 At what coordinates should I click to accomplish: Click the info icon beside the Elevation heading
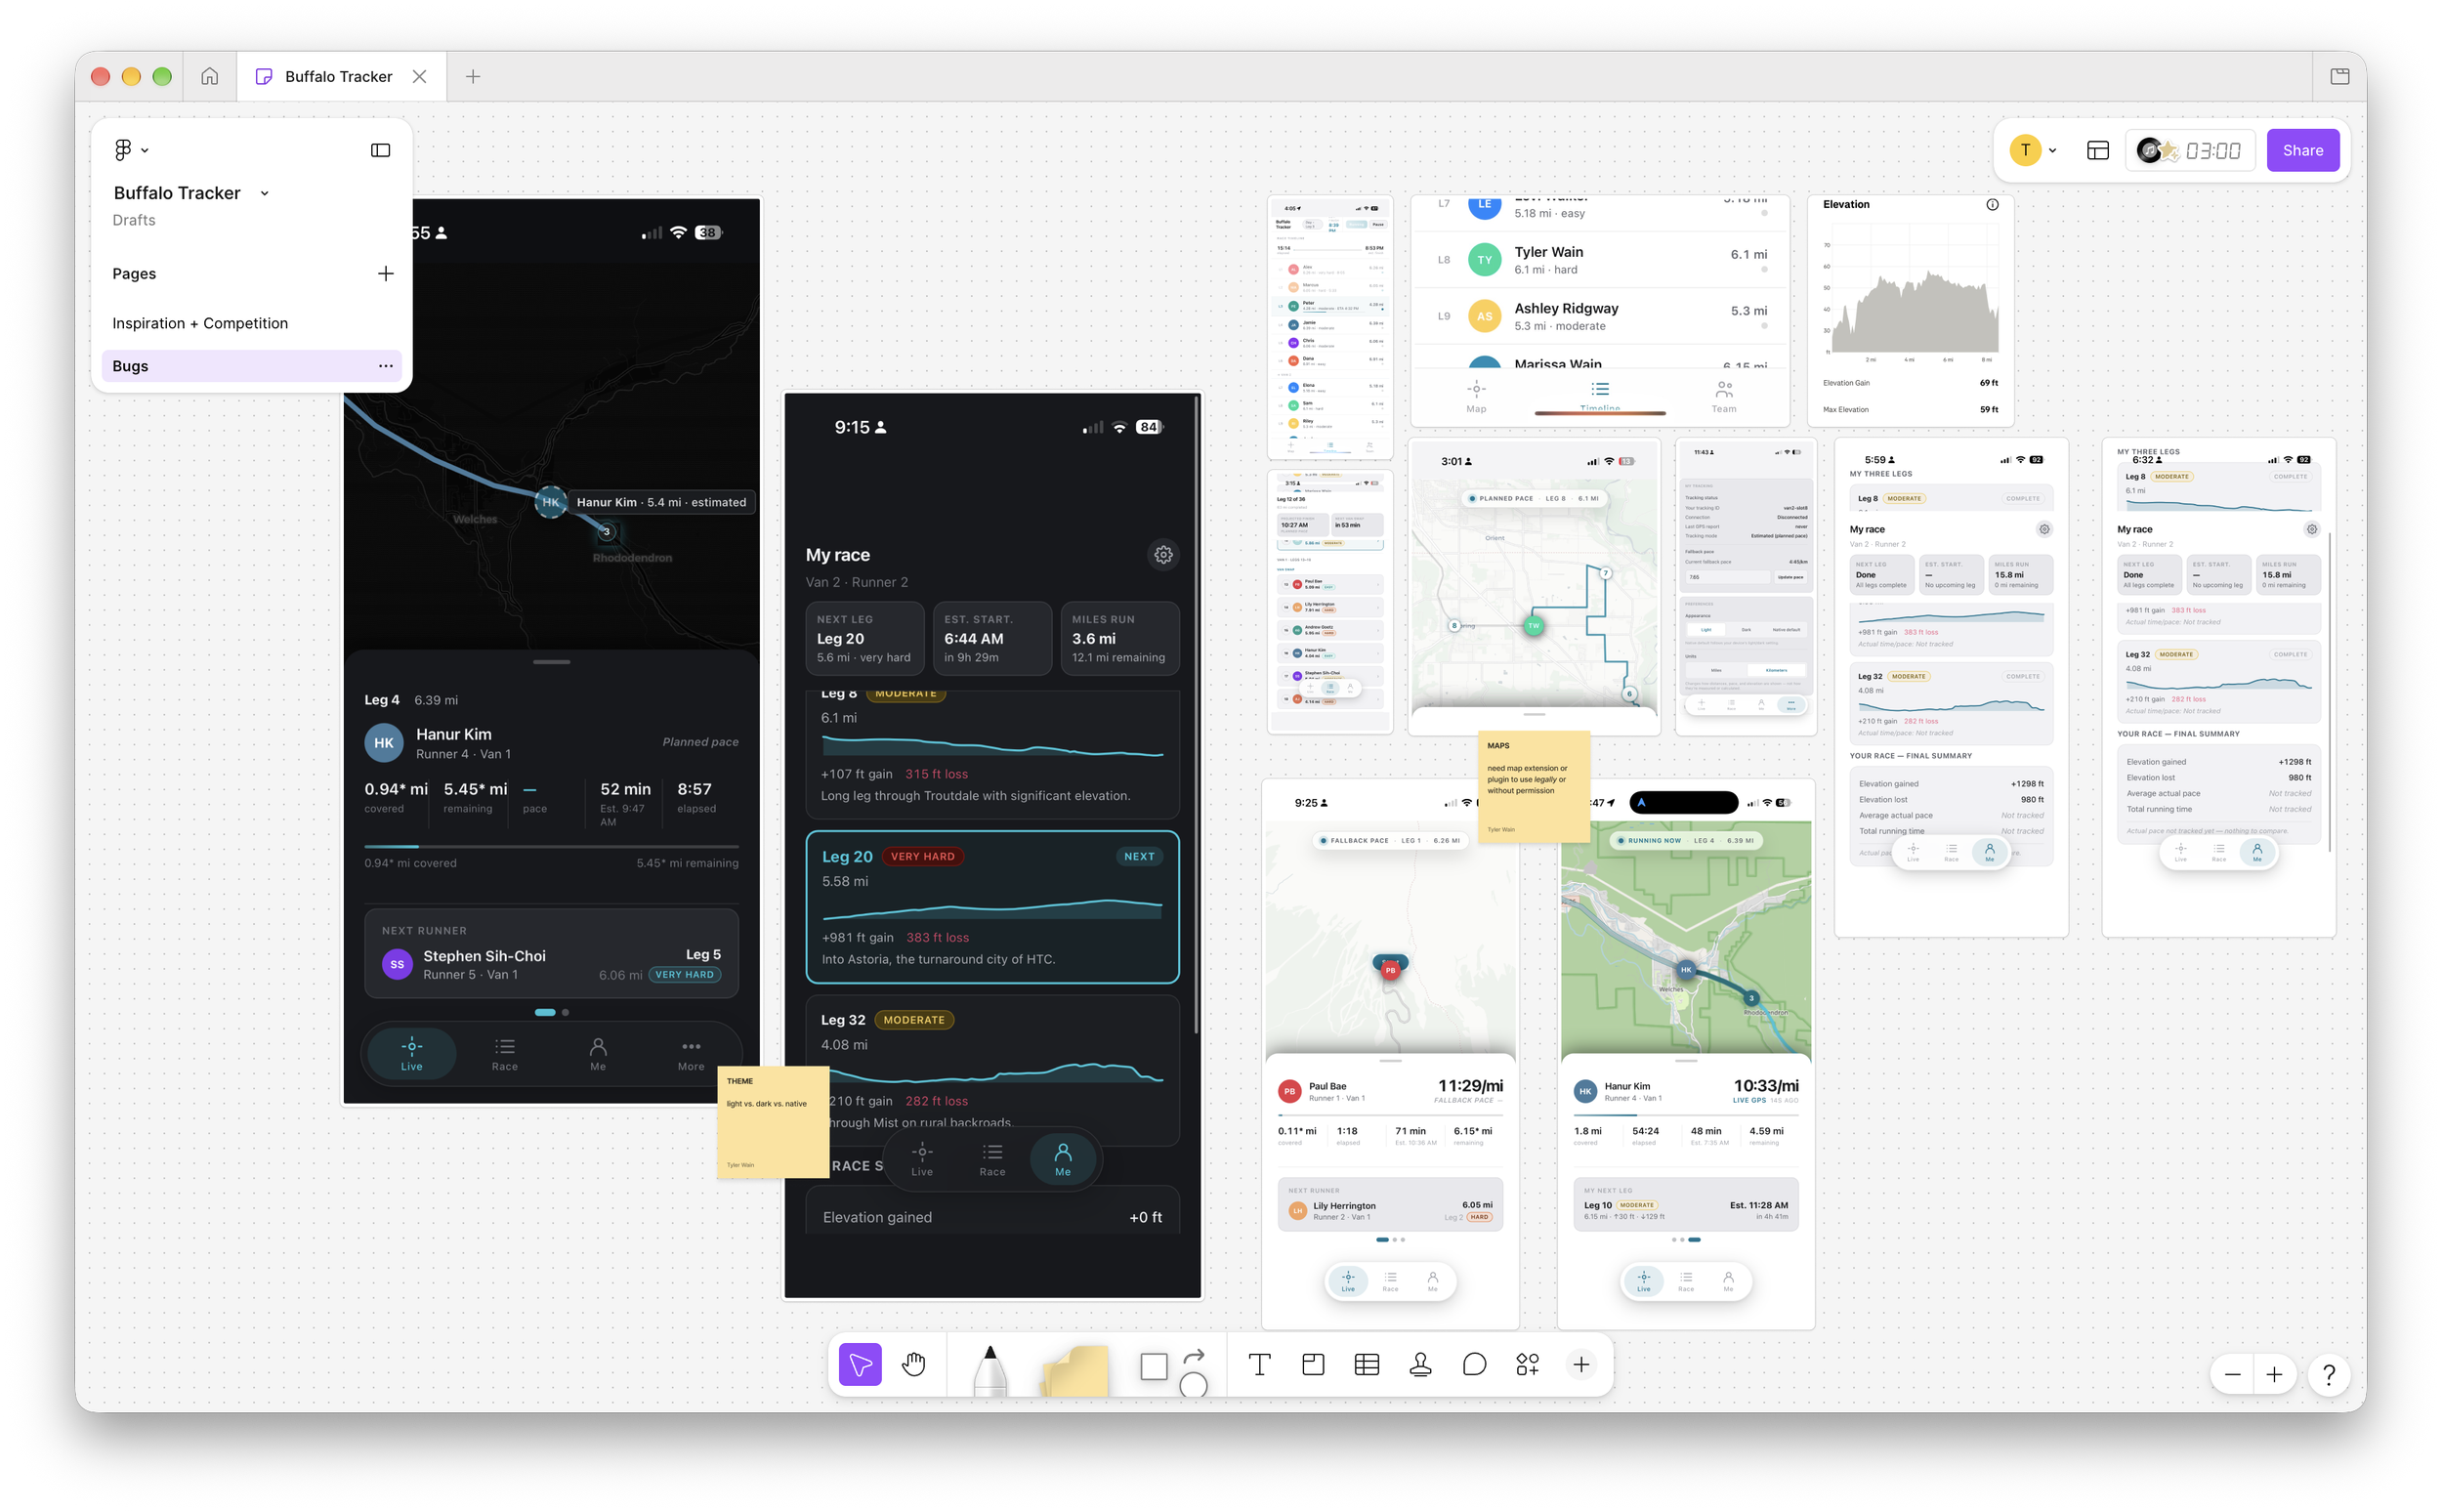(1993, 204)
